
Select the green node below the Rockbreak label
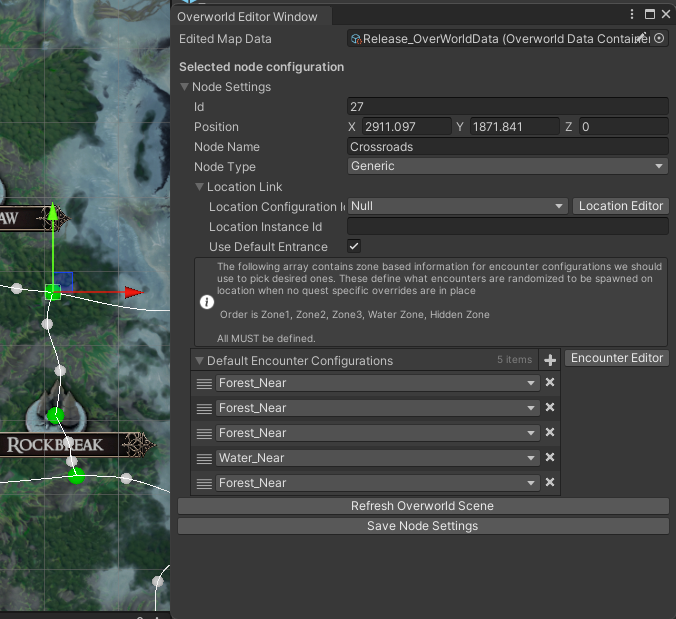pos(76,476)
